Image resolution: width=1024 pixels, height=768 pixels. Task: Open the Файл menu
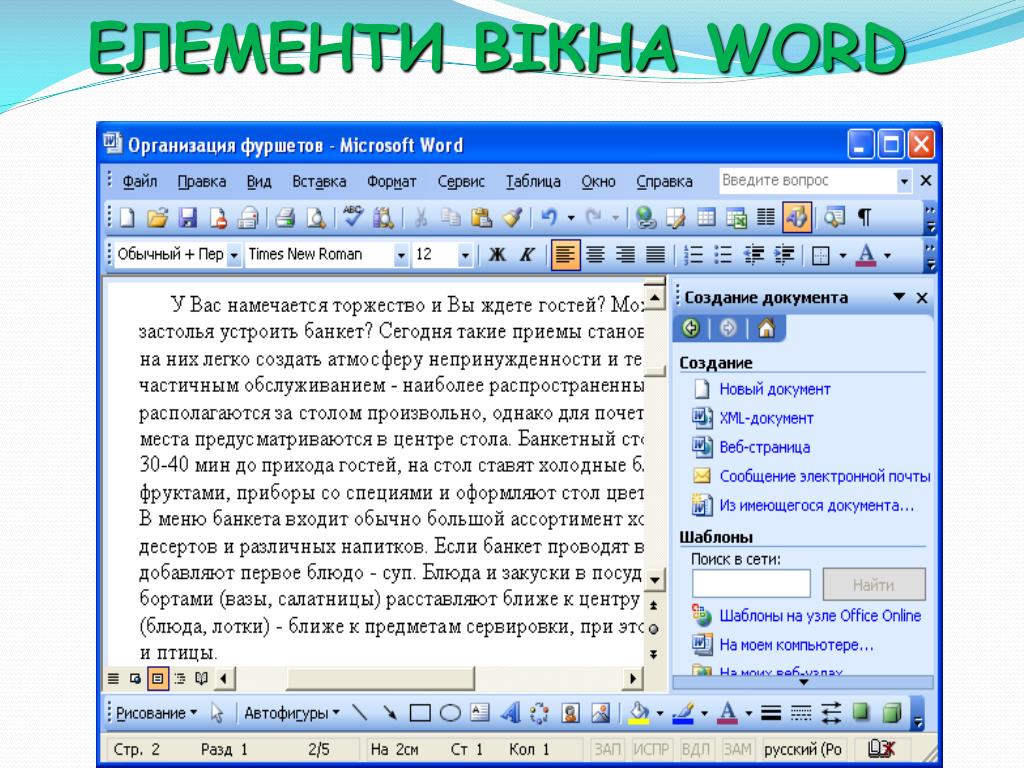click(x=139, y=181)
